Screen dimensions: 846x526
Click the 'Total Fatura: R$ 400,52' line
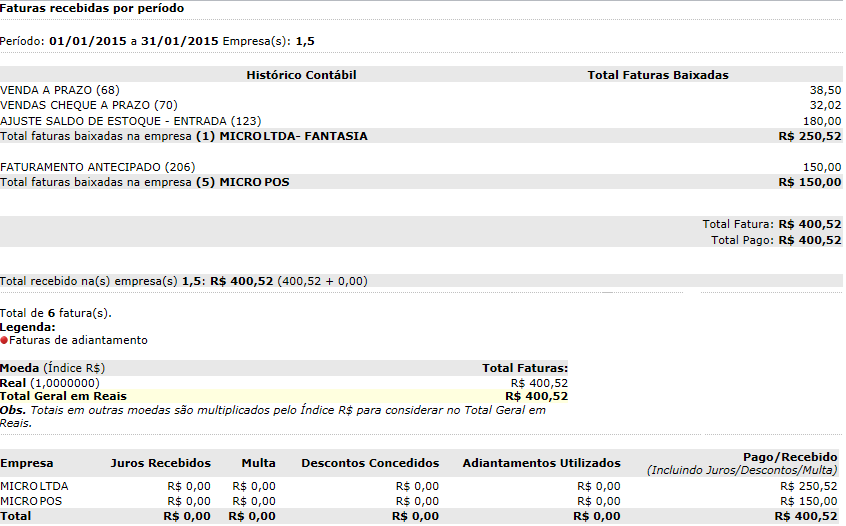coord(772,224)
